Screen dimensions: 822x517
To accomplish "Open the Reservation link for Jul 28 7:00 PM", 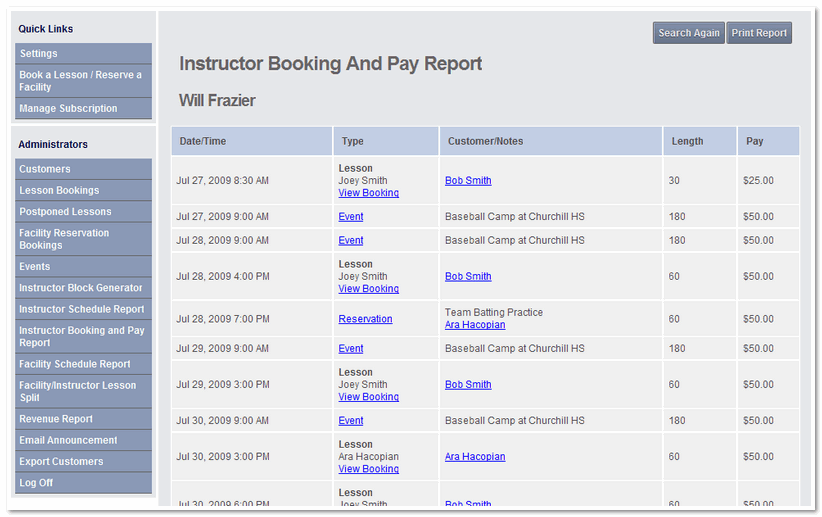I will click(x=365, y=319).
